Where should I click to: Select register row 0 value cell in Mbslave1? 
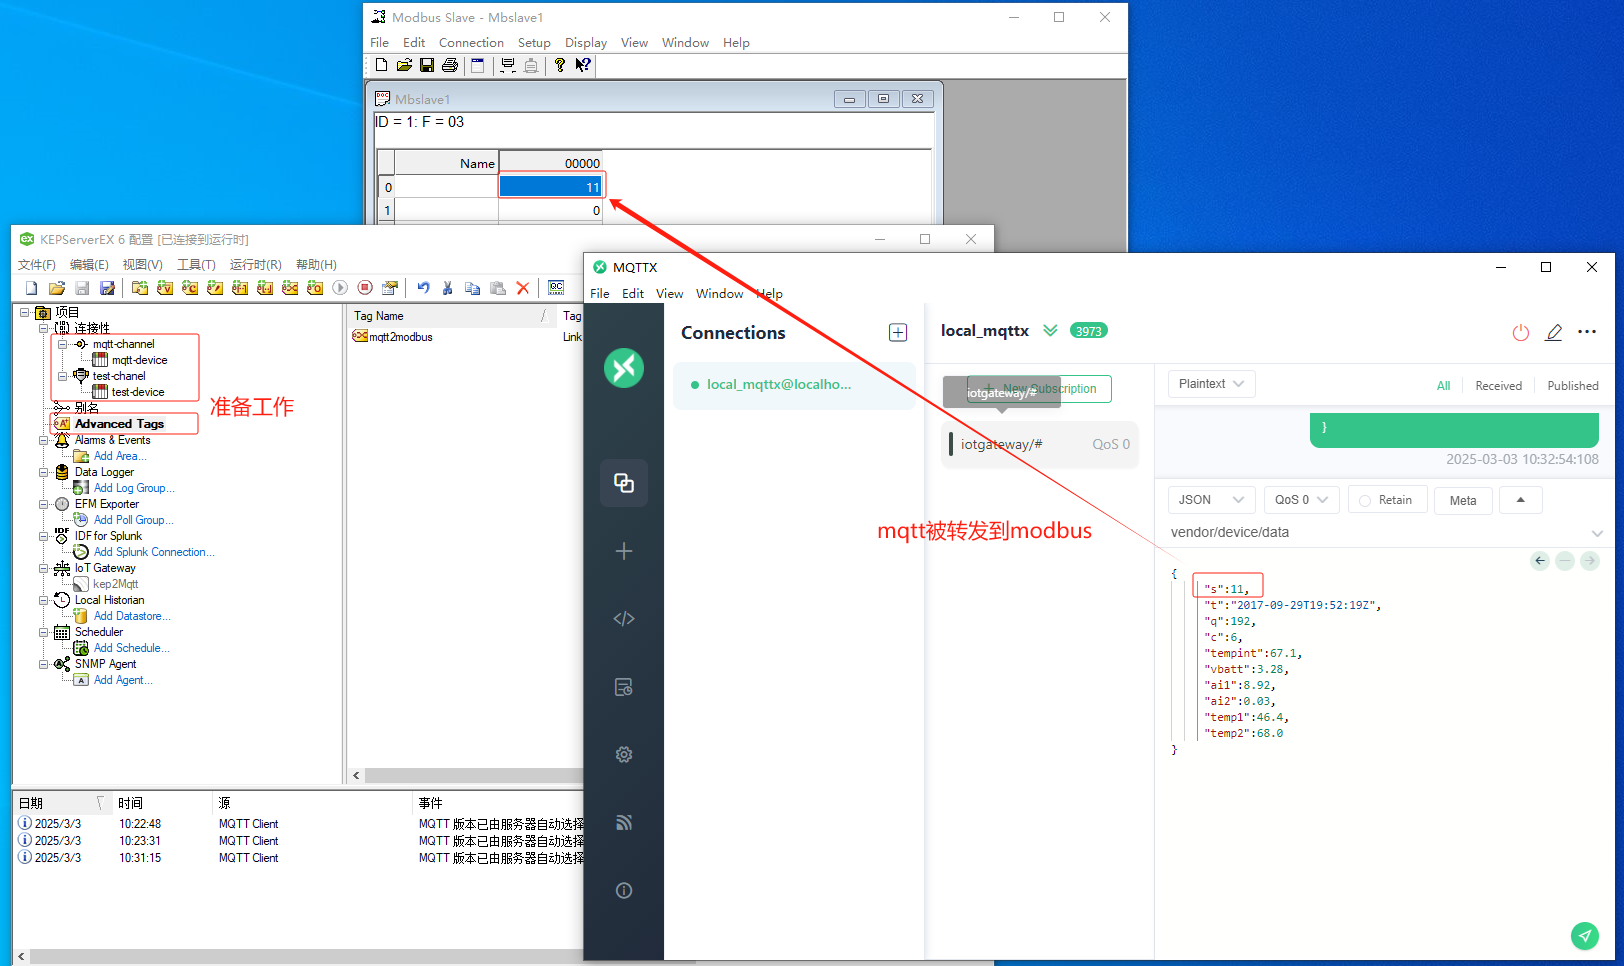click(550, 187)
